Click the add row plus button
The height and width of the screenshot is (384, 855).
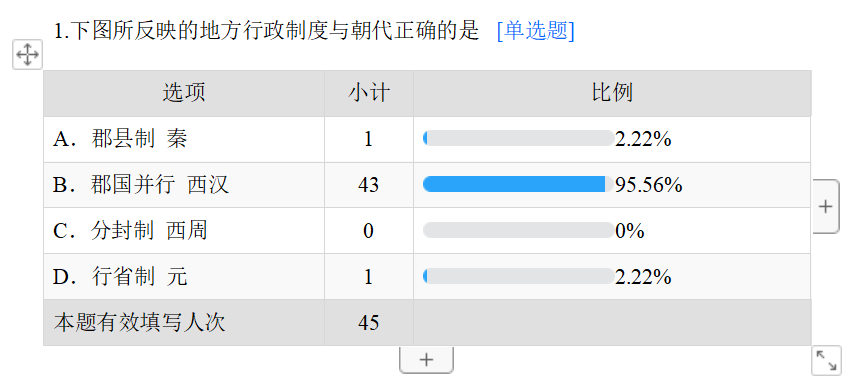426,359
